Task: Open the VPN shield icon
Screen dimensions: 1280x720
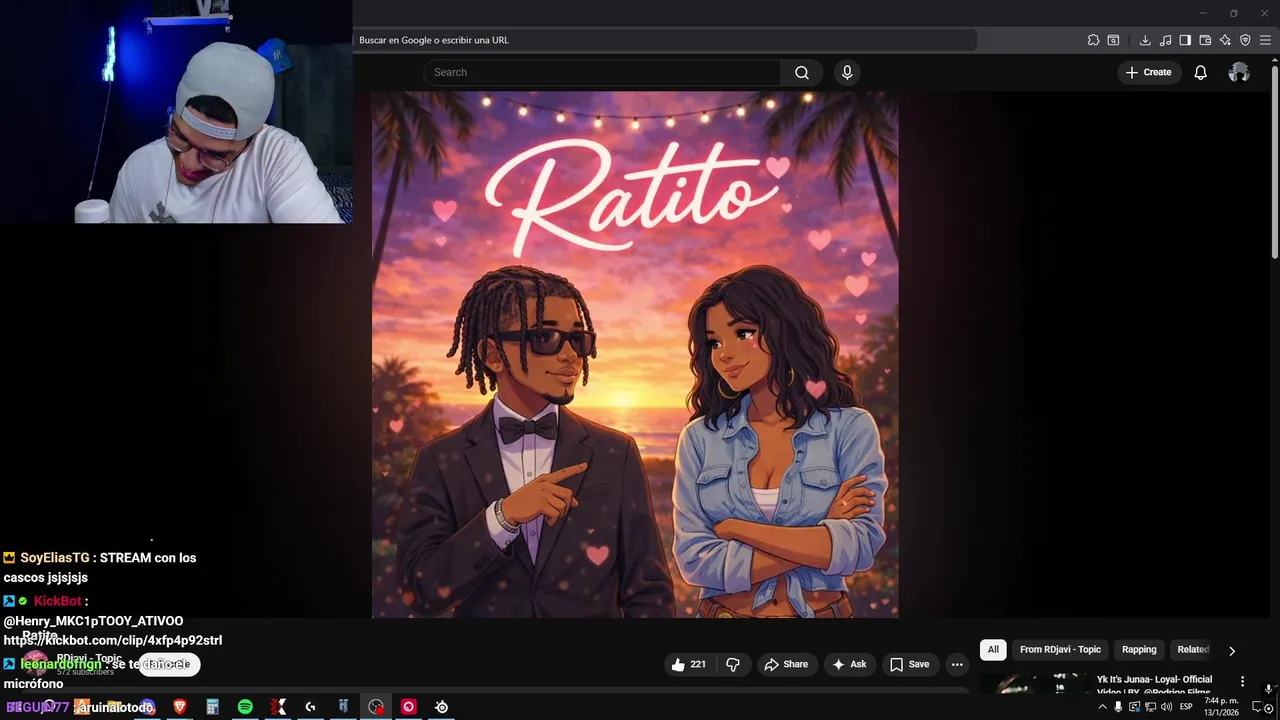Action: click(x=1245, y=40)
